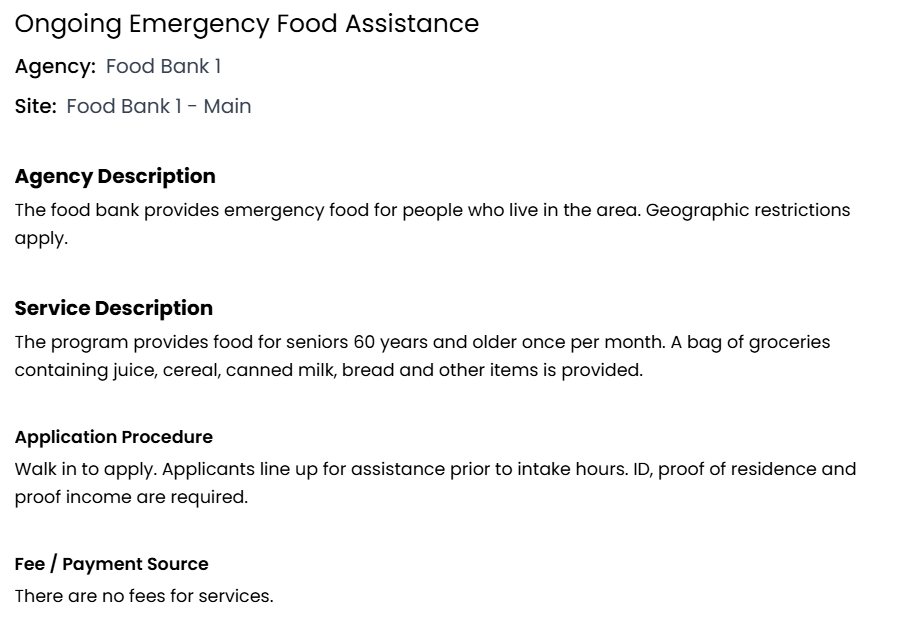
Task: Click the Ongoing Emergency Food Assistance title
Action: (x=246, y=24)
